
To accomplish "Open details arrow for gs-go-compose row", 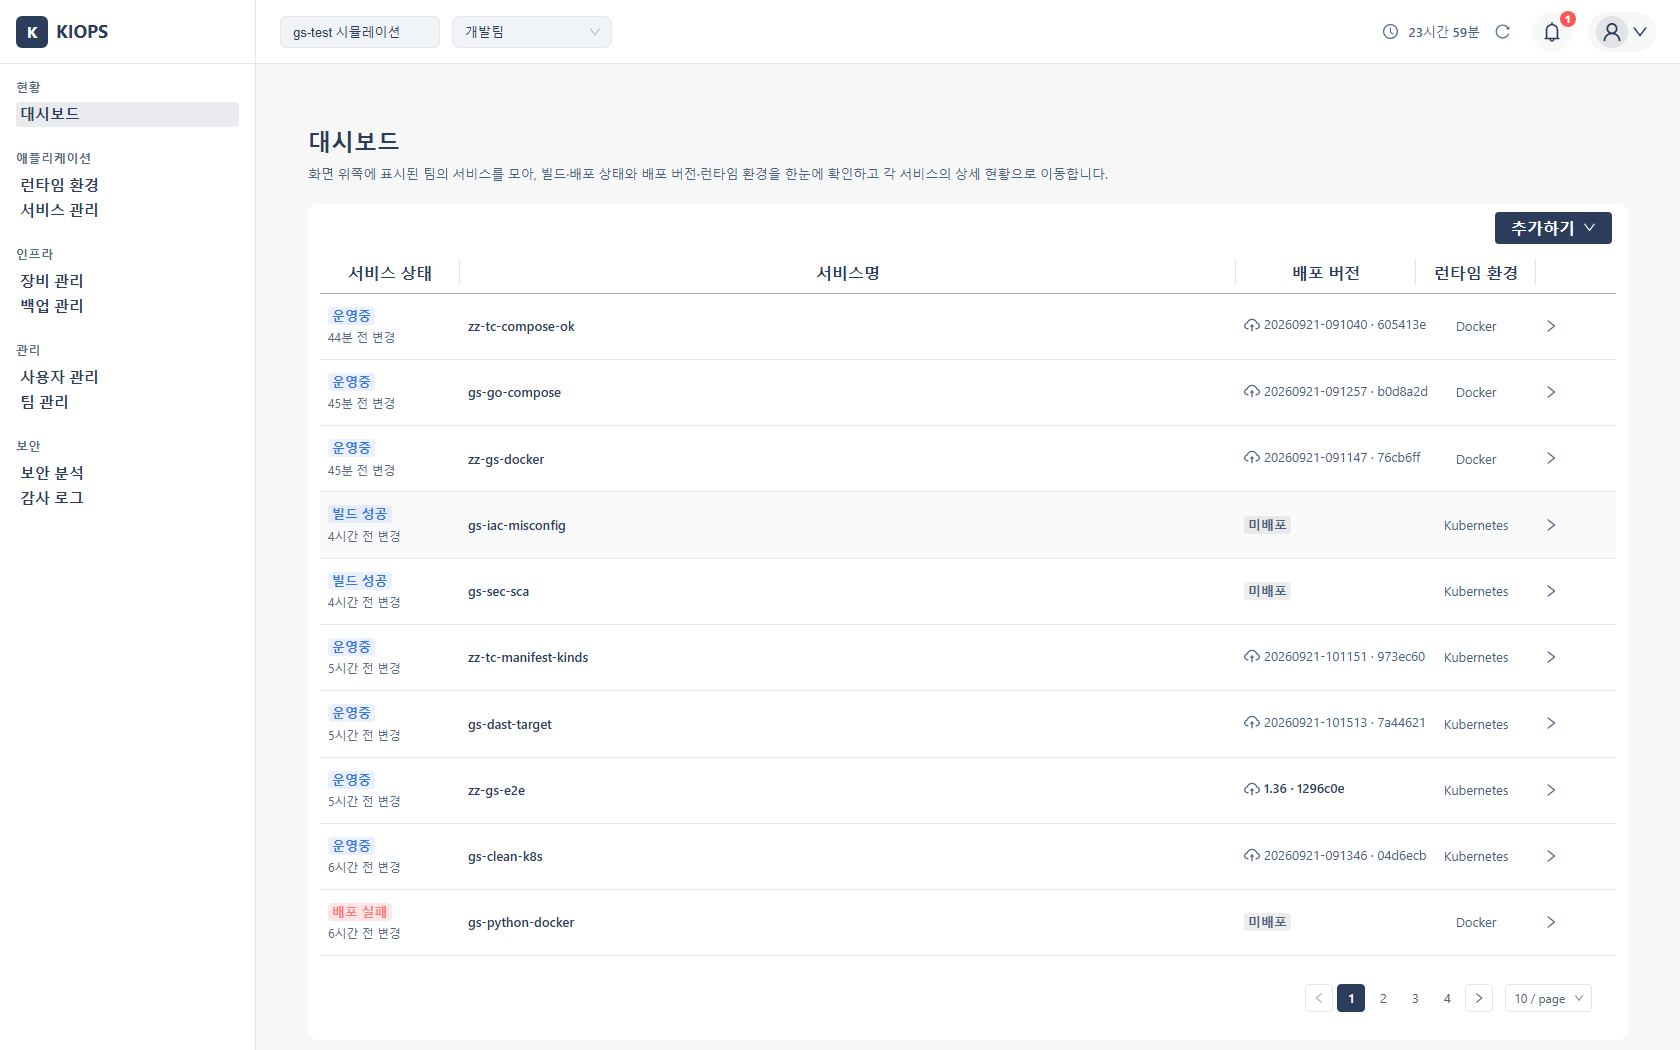I will pyautogui.click(x=1551, y=392).
